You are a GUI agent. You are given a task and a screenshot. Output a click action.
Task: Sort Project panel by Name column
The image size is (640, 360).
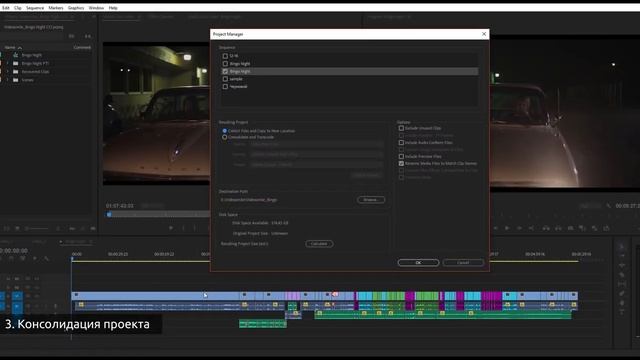[10, 47]
